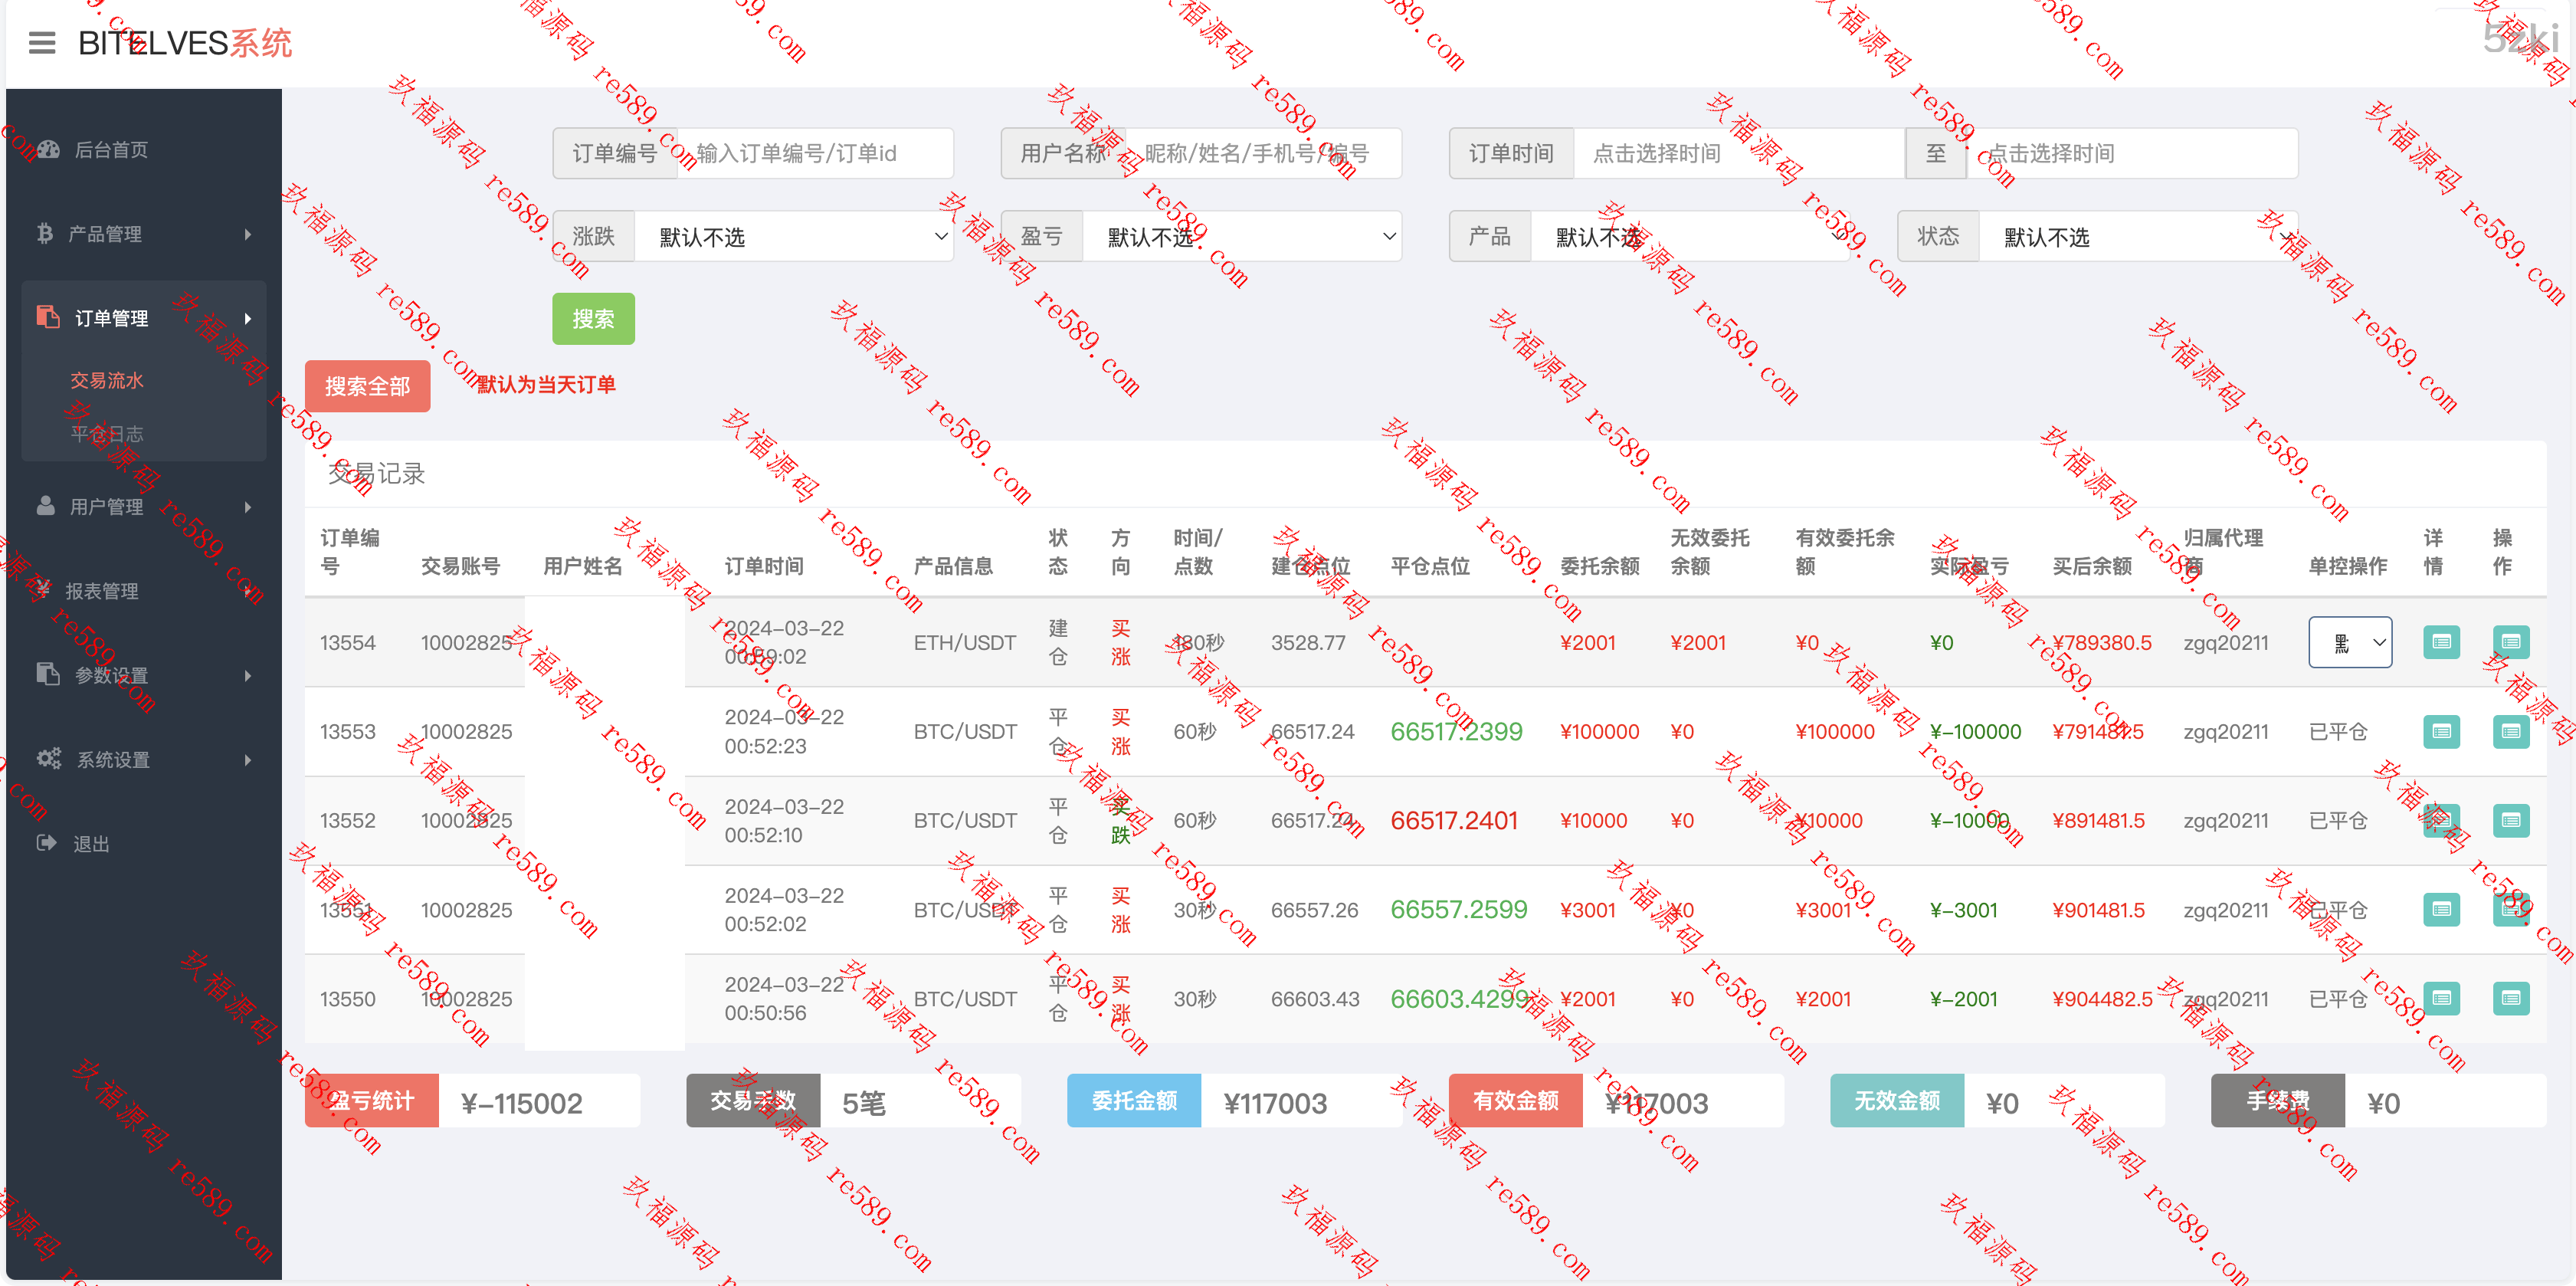Open 单控操作 dropdown for order 13554
The height and width of the screenshot is (1286, 2576).
click(2349, 643)
